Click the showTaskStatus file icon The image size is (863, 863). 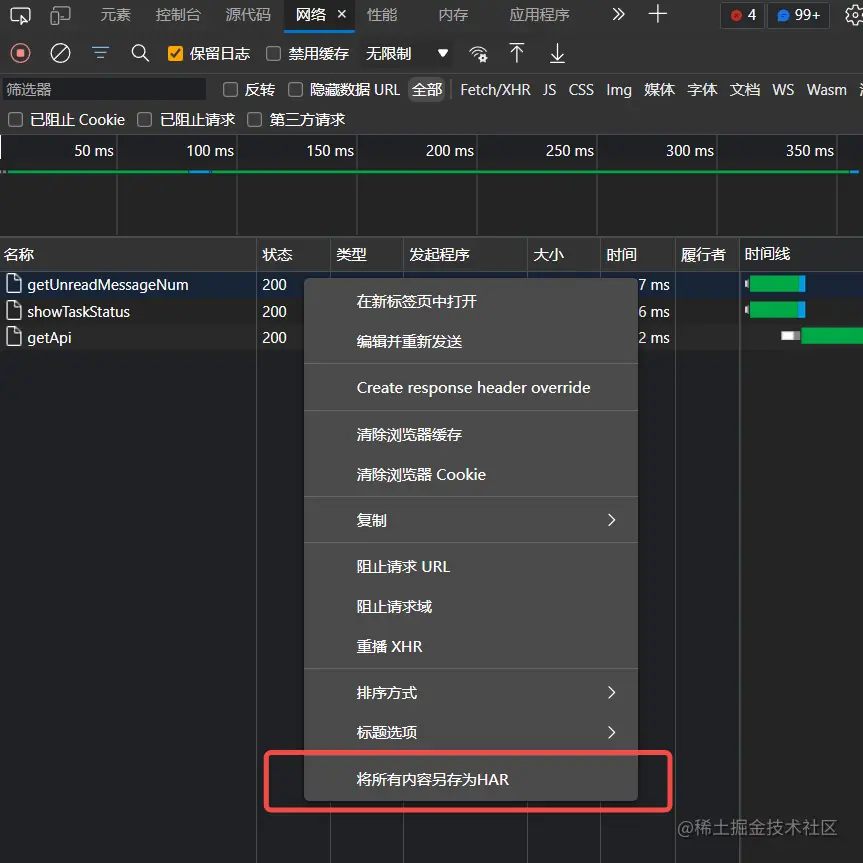(14, 310)
